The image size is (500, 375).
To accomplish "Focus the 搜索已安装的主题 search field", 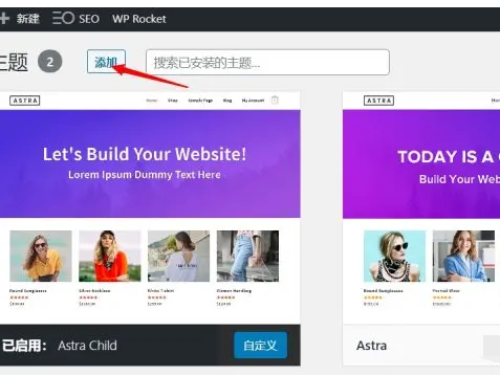I will click(268, 62).
